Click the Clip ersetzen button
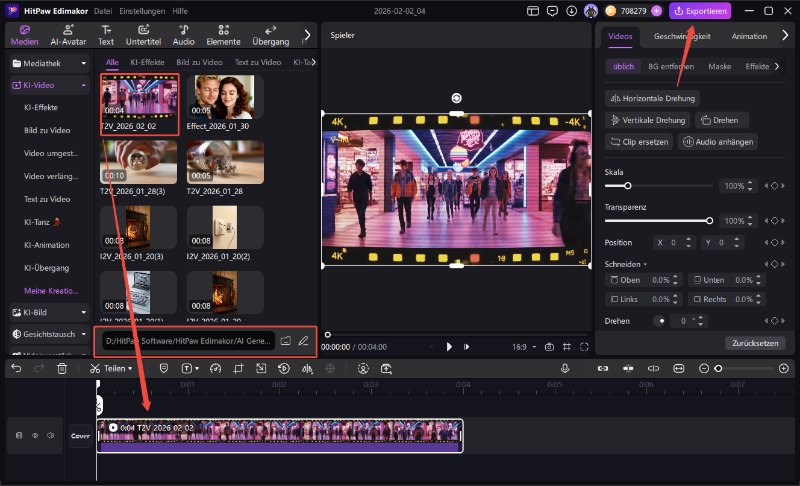Image resolution: width=800 pixels, height=486 pixels. pos(639,142)
